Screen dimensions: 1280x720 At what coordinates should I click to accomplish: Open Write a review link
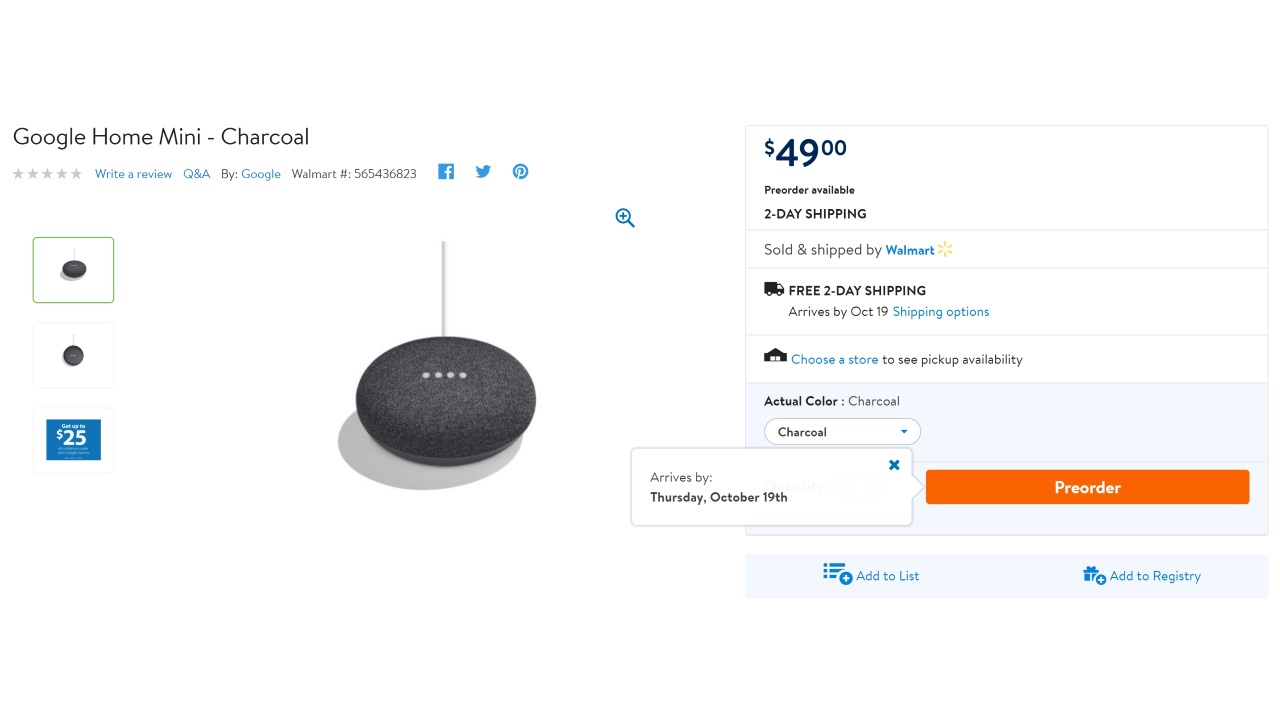133,174
